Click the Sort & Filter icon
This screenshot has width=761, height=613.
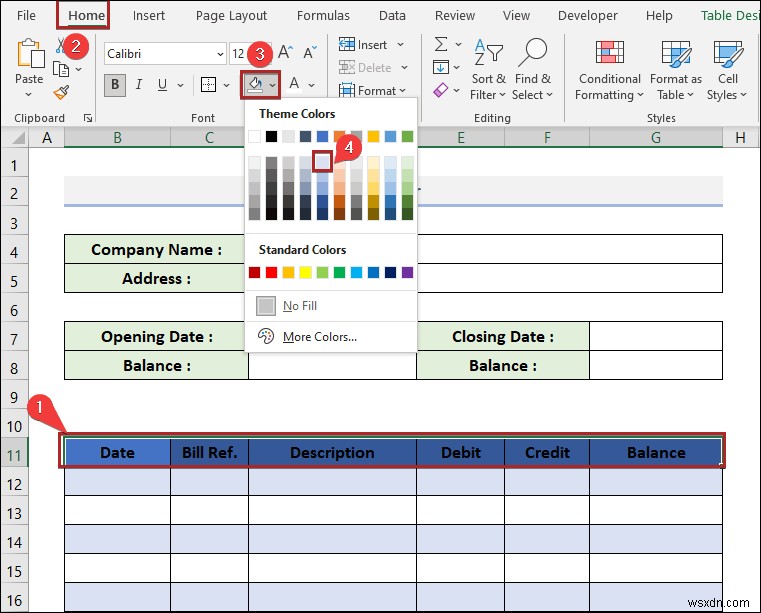pyautogui.click(x=488, y=51)
